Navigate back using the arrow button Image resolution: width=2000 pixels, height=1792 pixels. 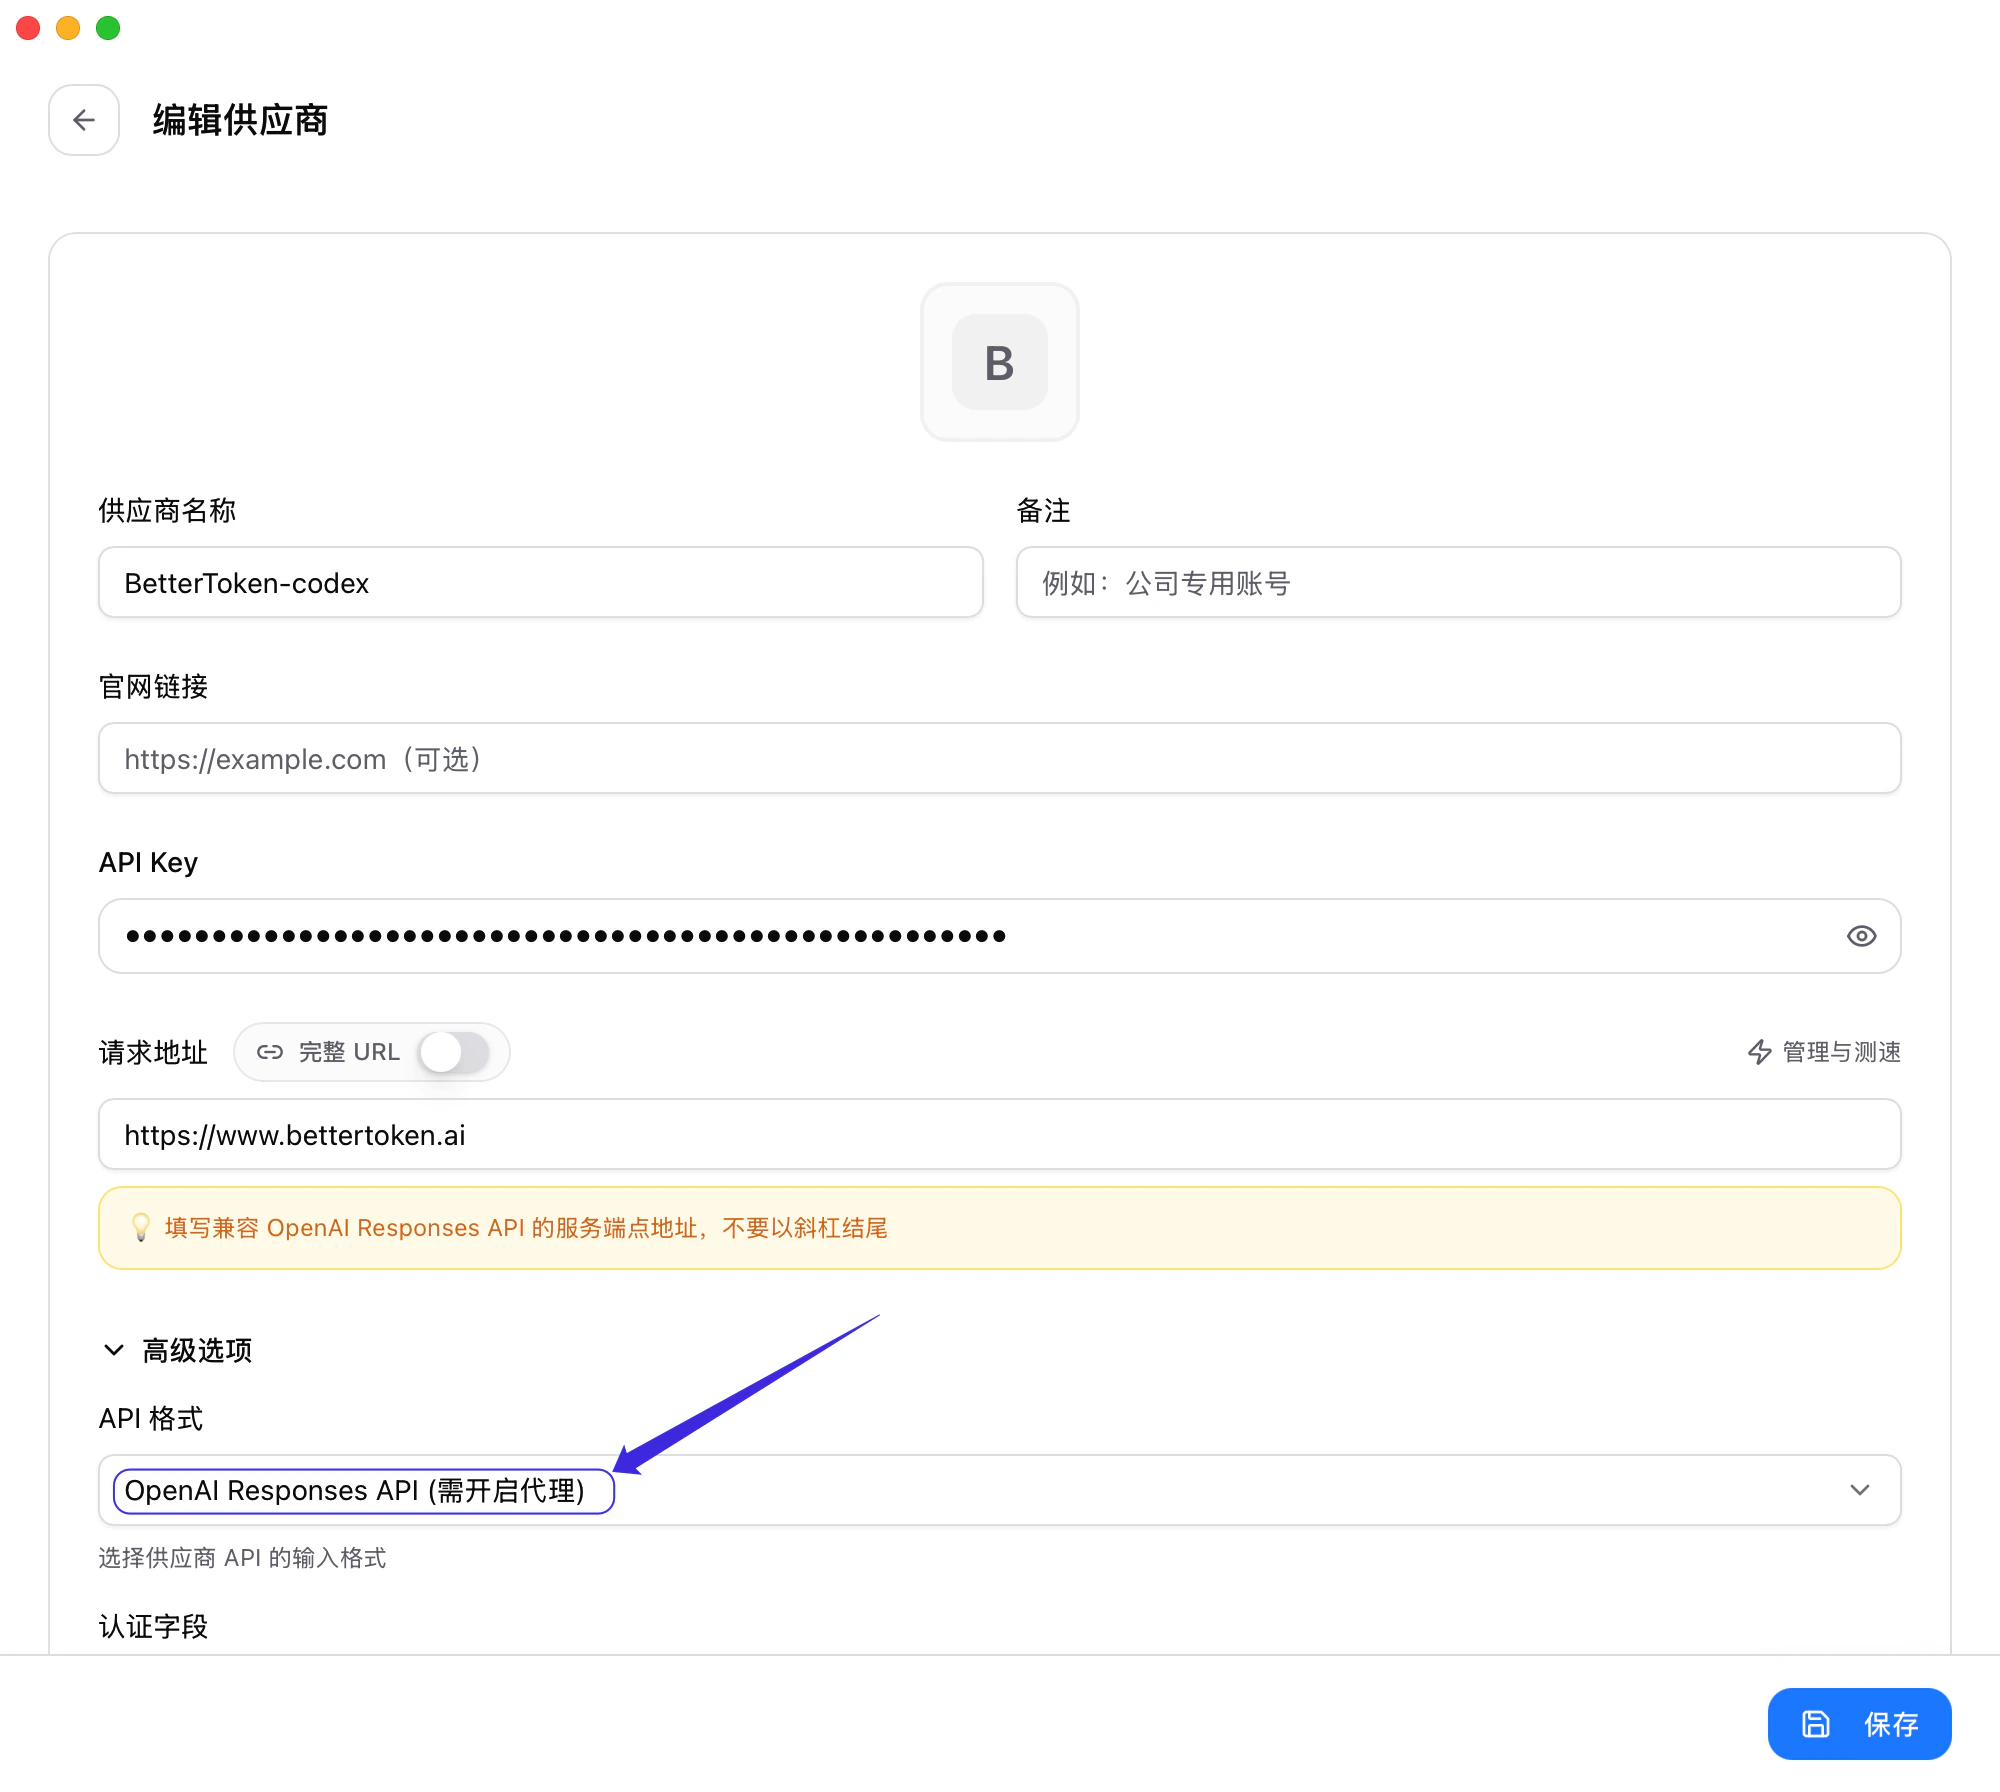coord(83,120)
